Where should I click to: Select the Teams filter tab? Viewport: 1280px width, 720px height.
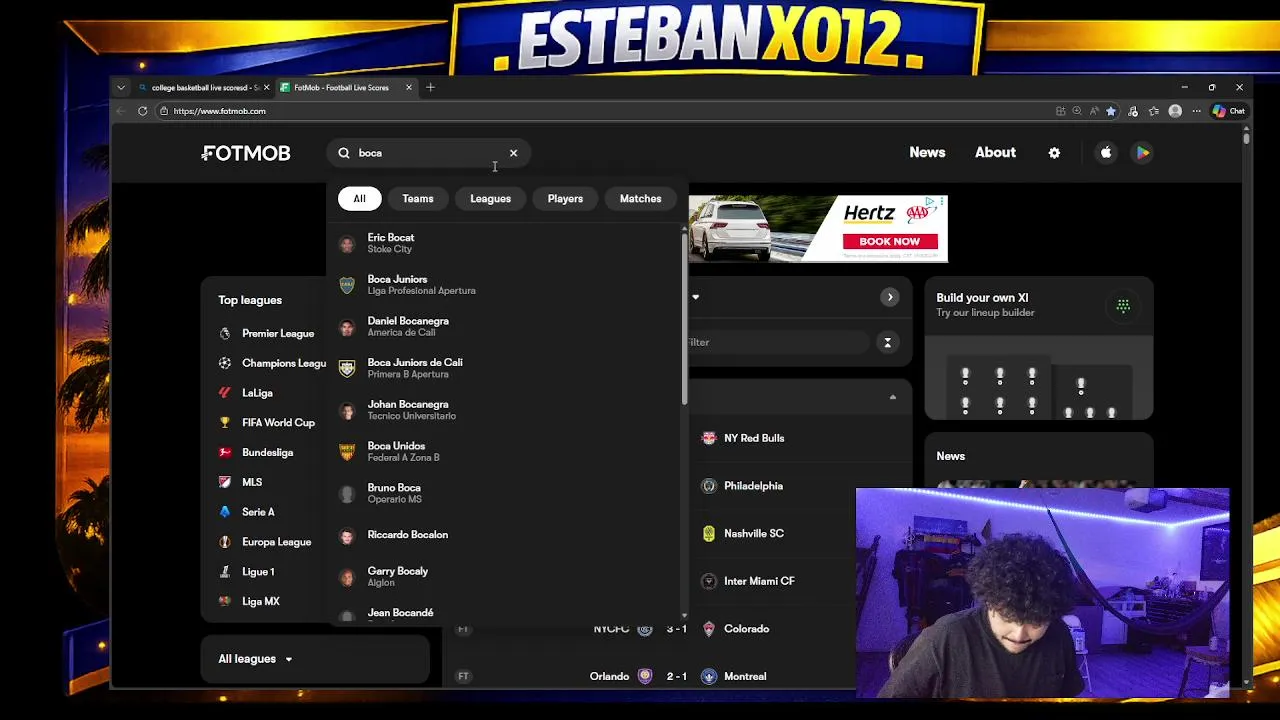click(418, 198)
